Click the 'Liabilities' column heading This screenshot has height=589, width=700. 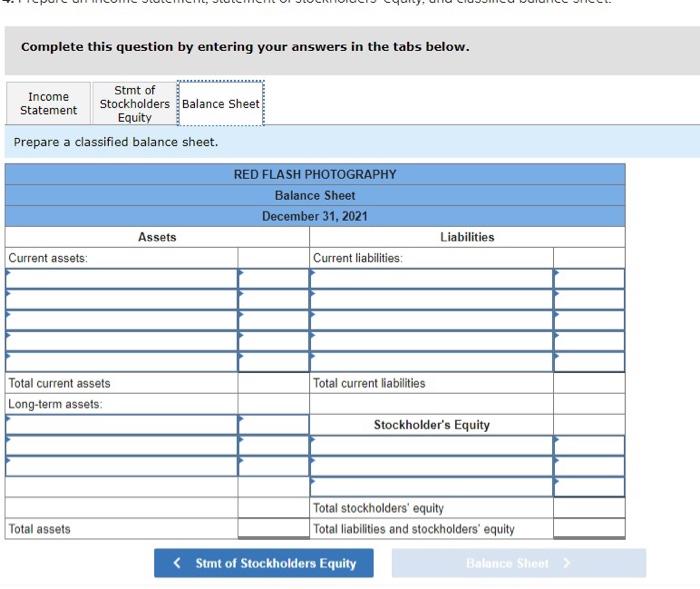(x=467, y=237)
